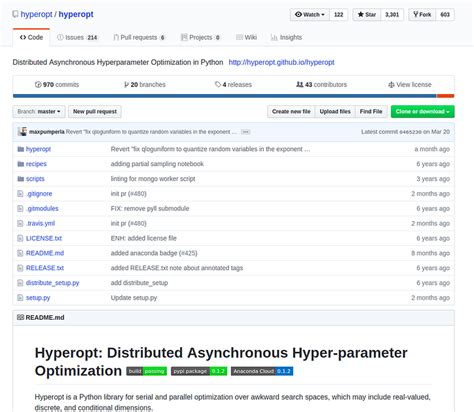
Task: Switch to the Insights tab
Action: point(286,37)
